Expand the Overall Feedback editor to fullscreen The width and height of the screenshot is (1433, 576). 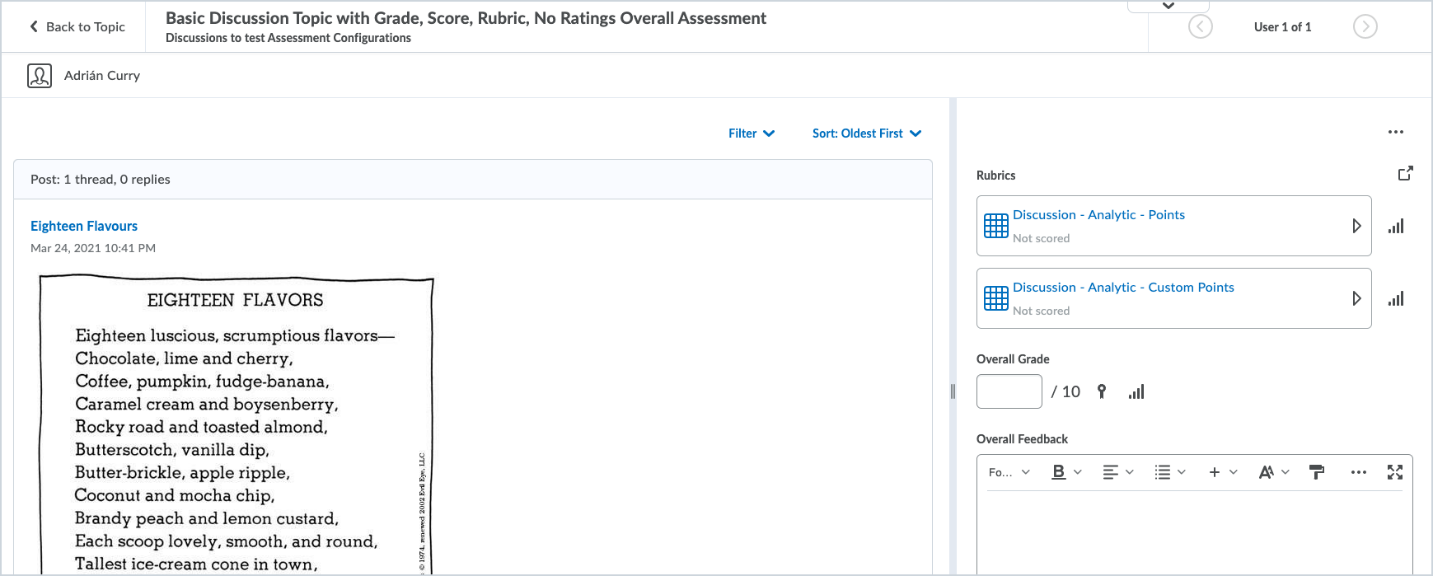click(x=1395, y=471)
